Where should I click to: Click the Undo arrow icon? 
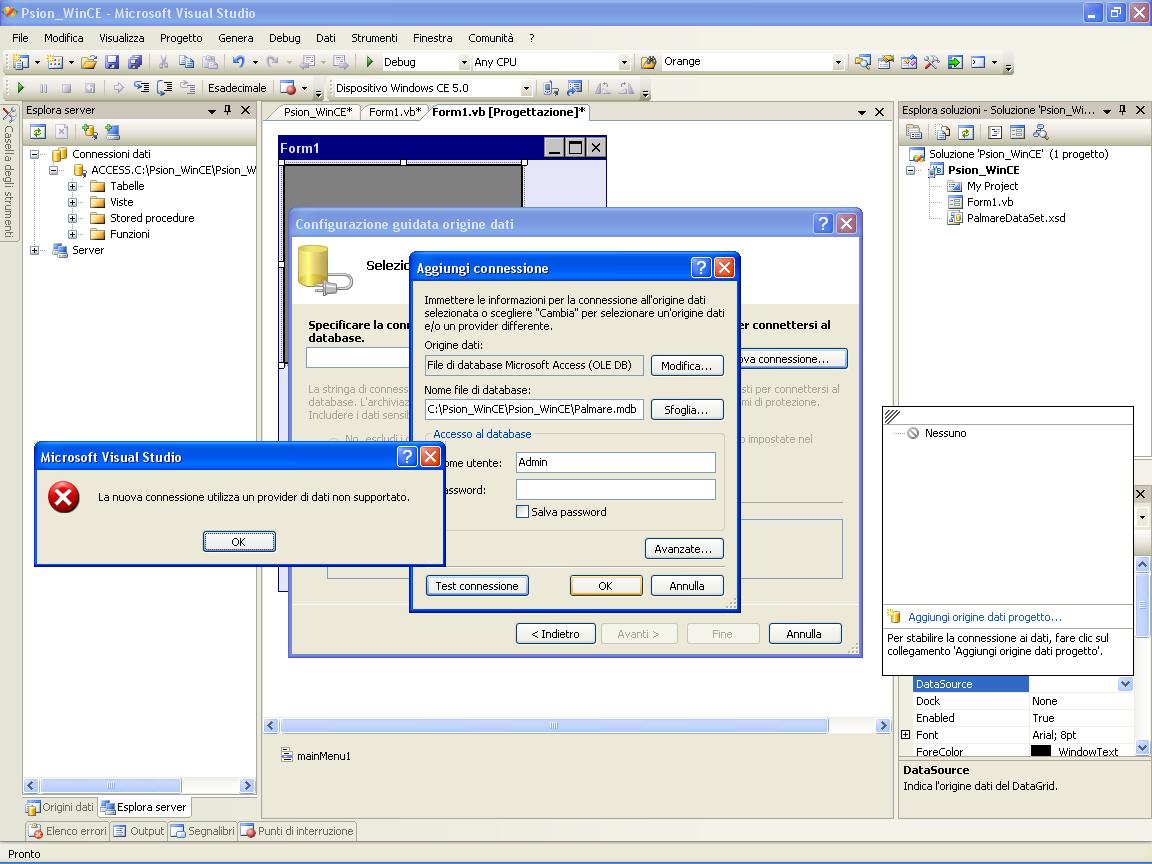point(238,62)
